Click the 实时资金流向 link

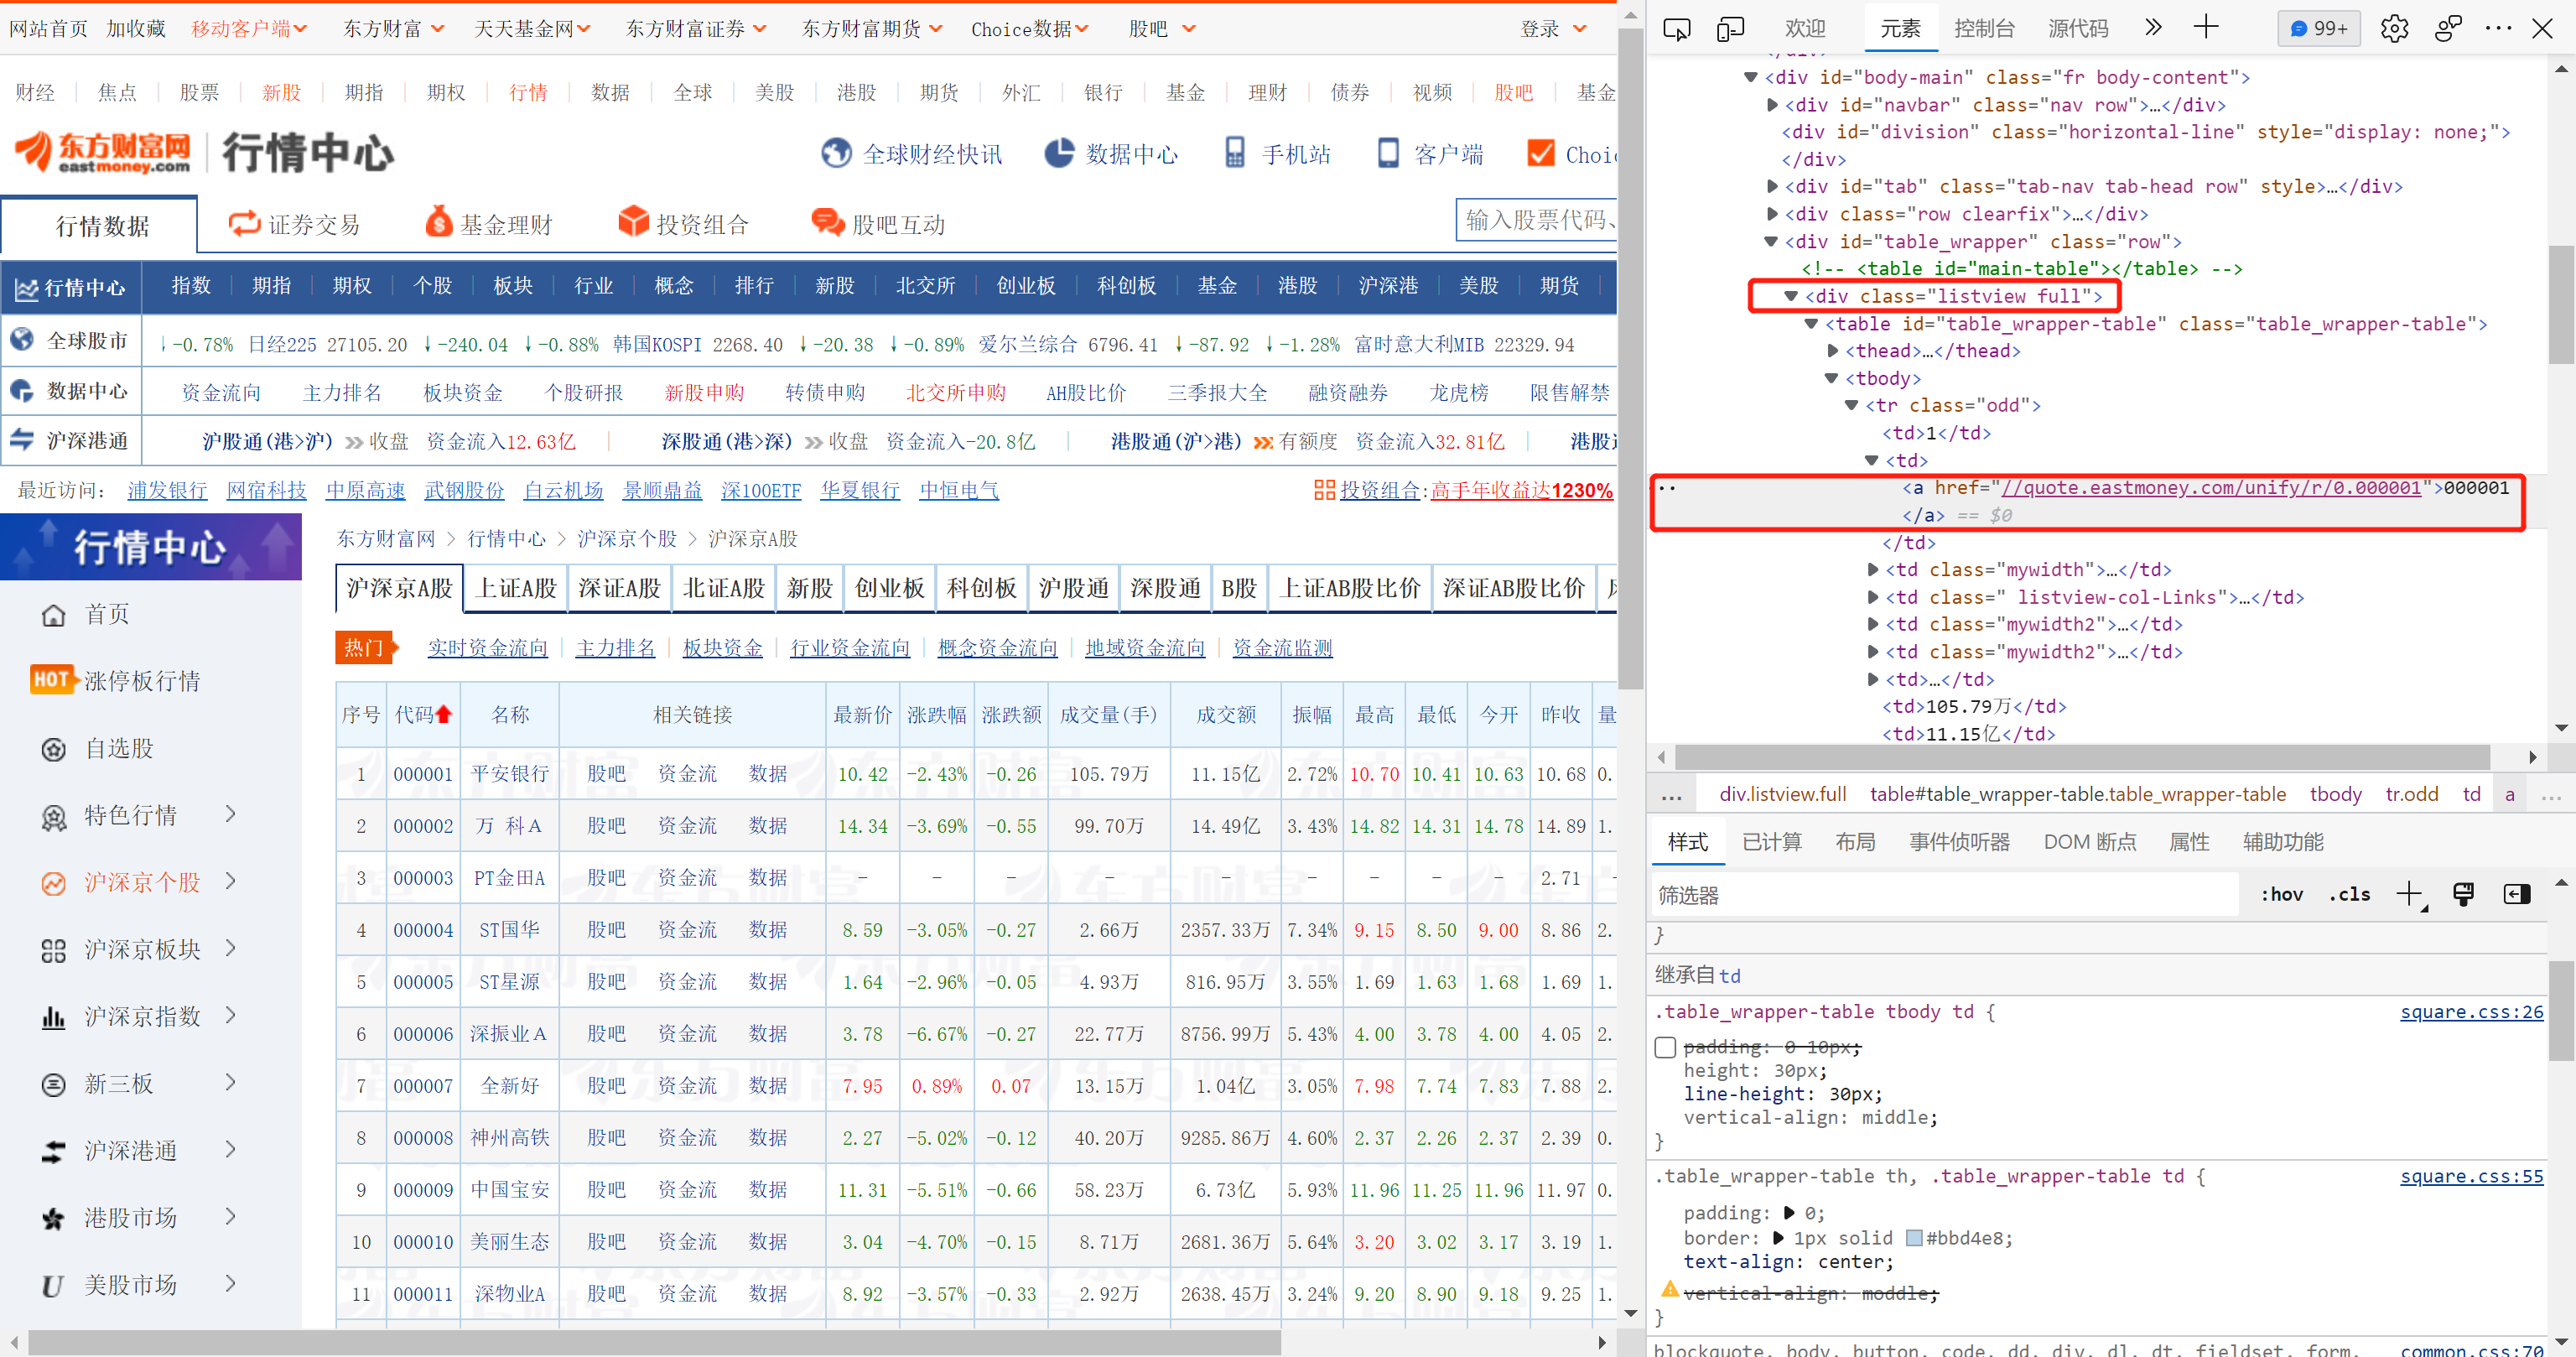pyautogui.click(x=487, y=648)
